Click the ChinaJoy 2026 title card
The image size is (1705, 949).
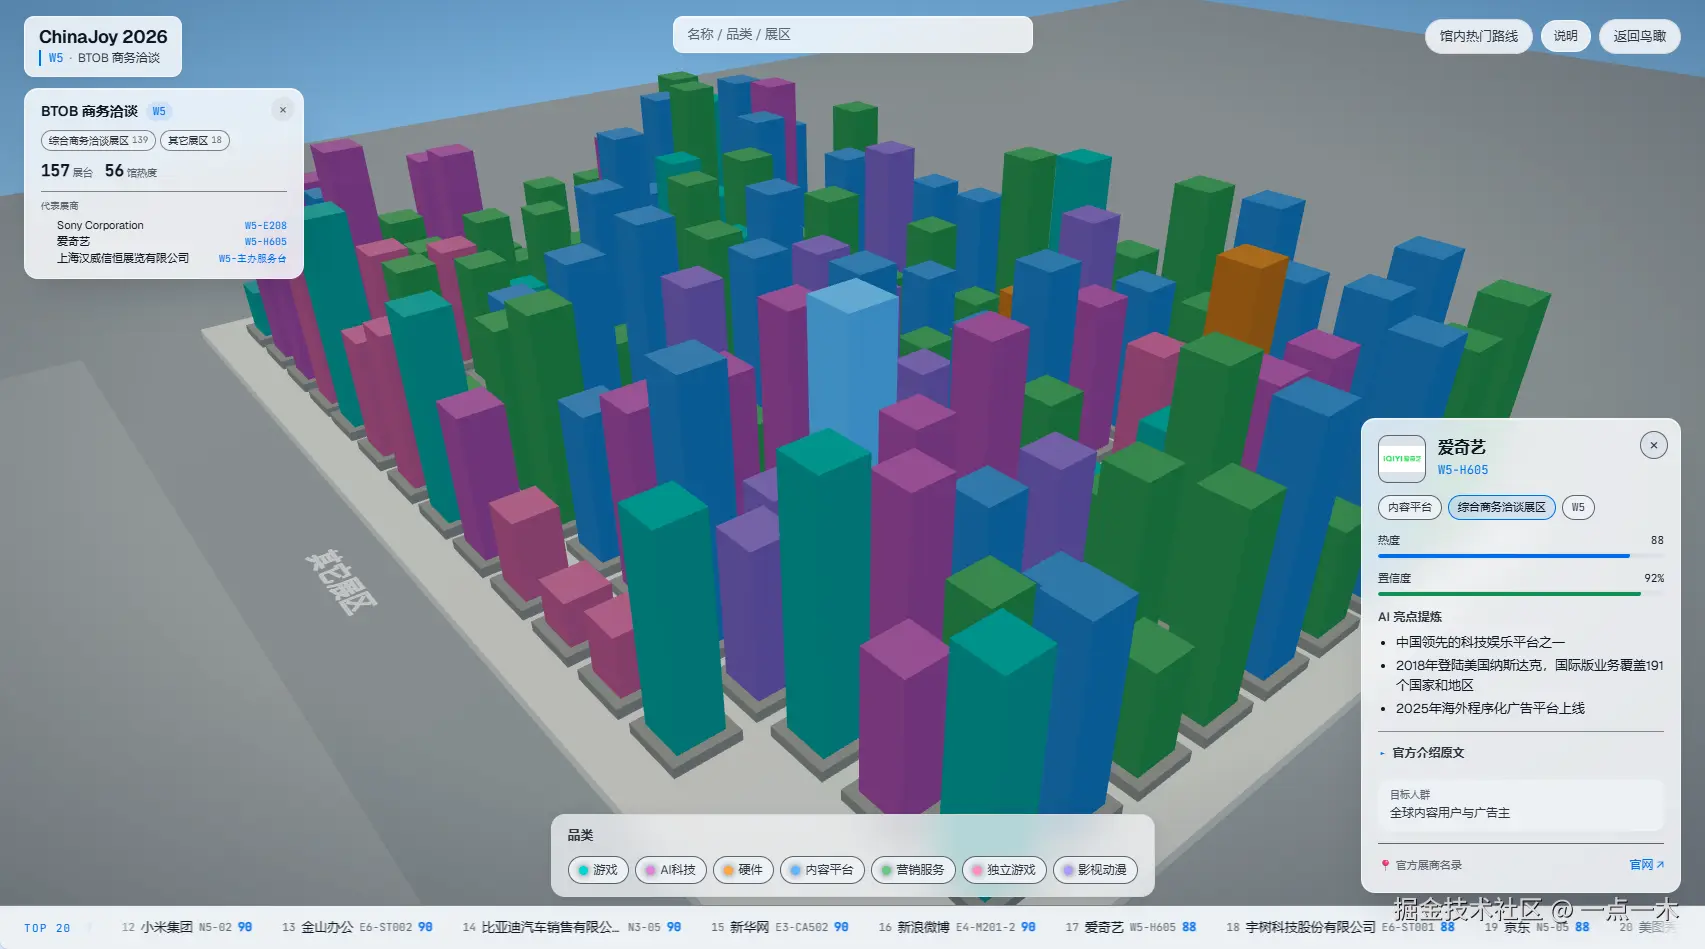click(x=103, y=46)
